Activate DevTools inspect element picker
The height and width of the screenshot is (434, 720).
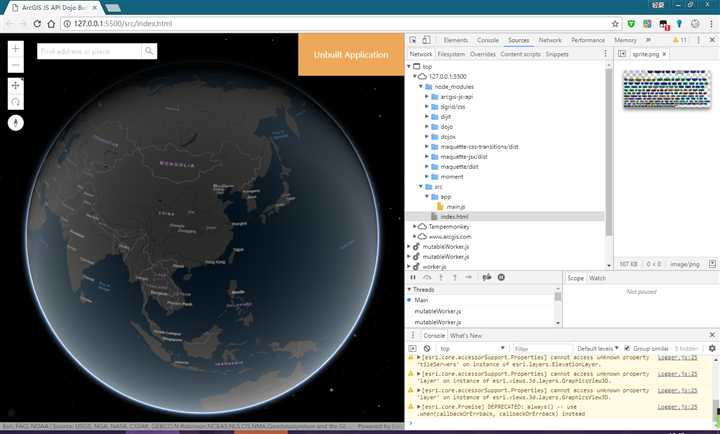click(413, 40)
